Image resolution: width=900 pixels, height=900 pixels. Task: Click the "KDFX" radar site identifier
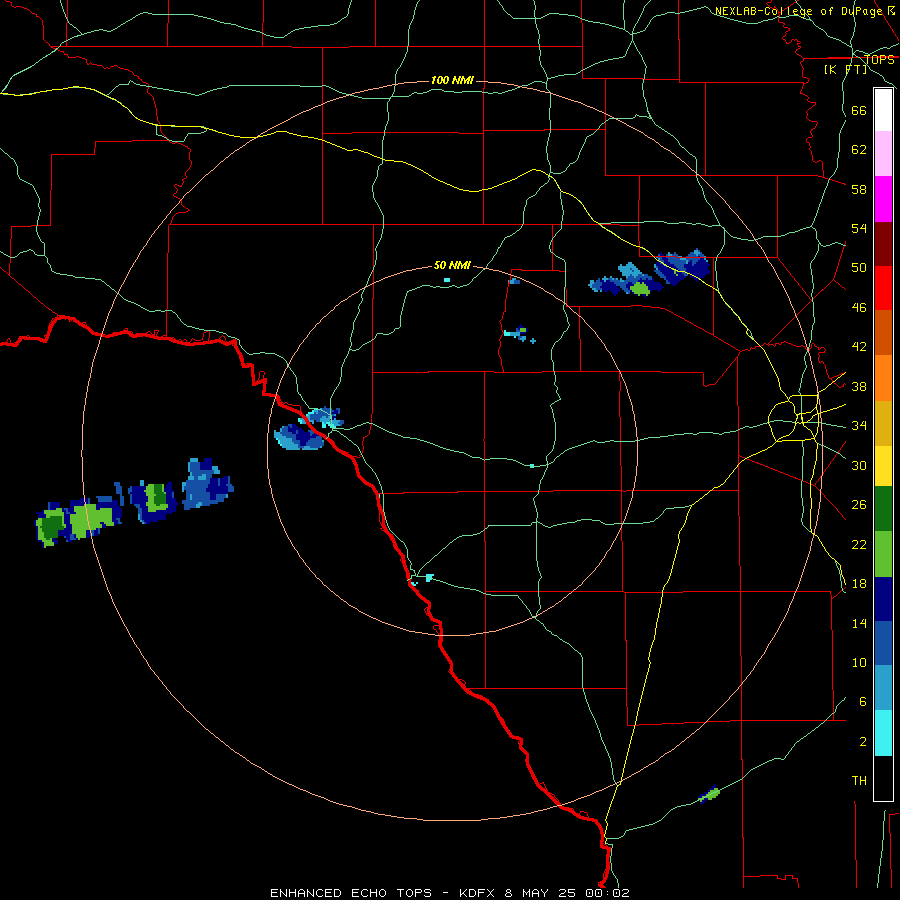coord(476,893)
